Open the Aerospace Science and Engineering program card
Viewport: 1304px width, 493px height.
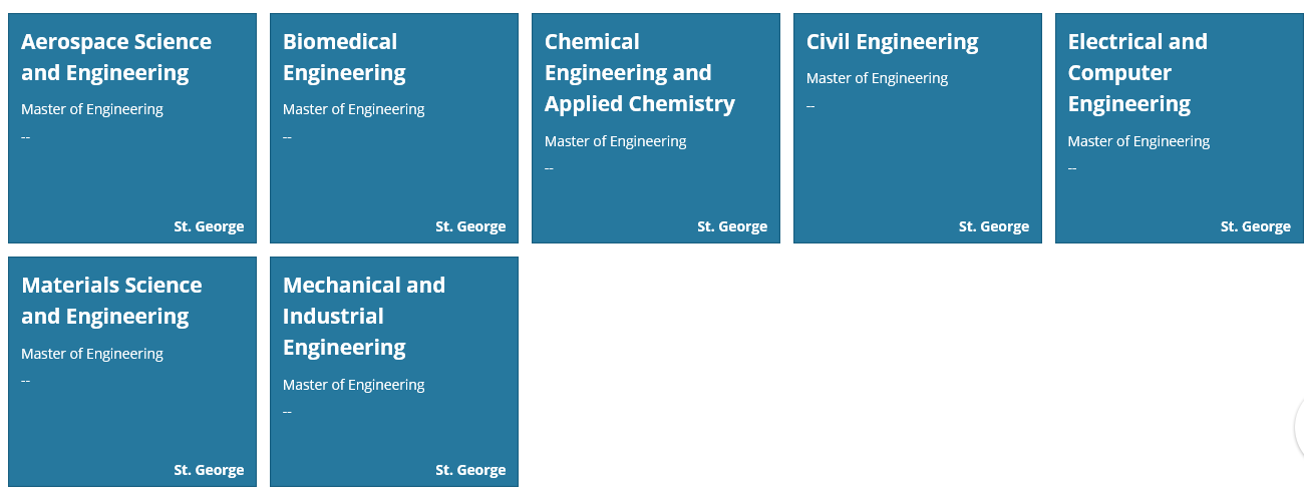(x=132, y=128)
